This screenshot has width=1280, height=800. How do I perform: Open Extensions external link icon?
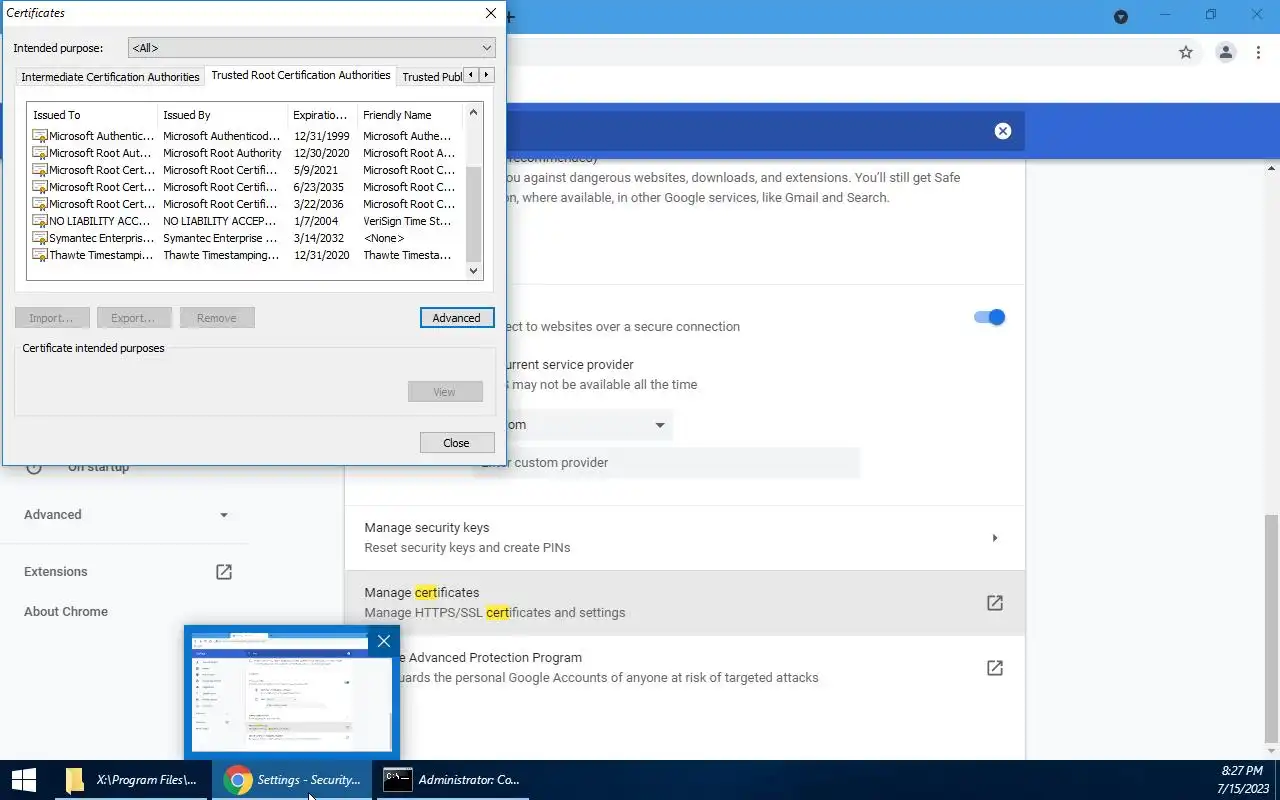tap(224, 572)
